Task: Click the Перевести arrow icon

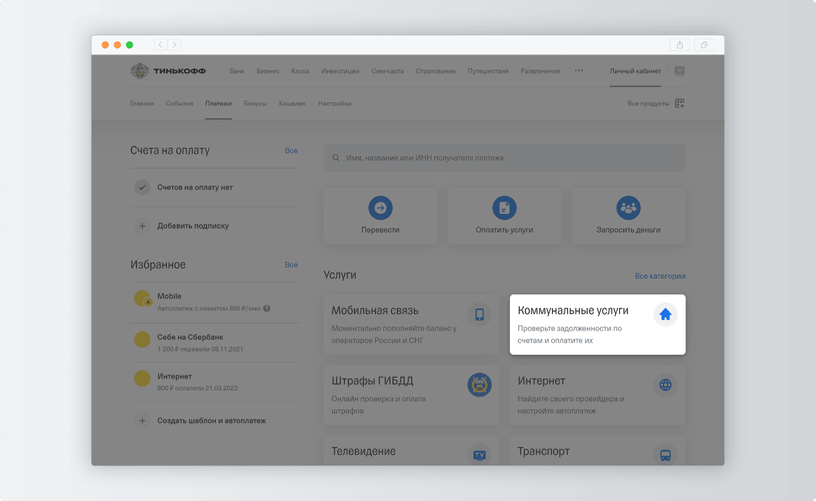Action: (380, 208)
